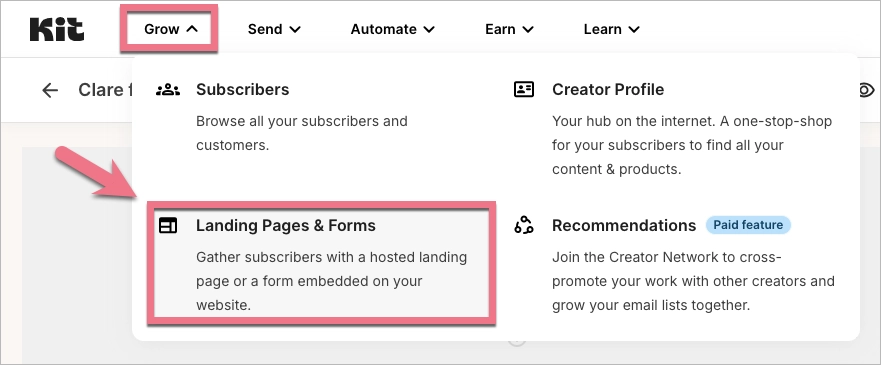Collapse the Grow menu chevron

(x=192, y=29)
